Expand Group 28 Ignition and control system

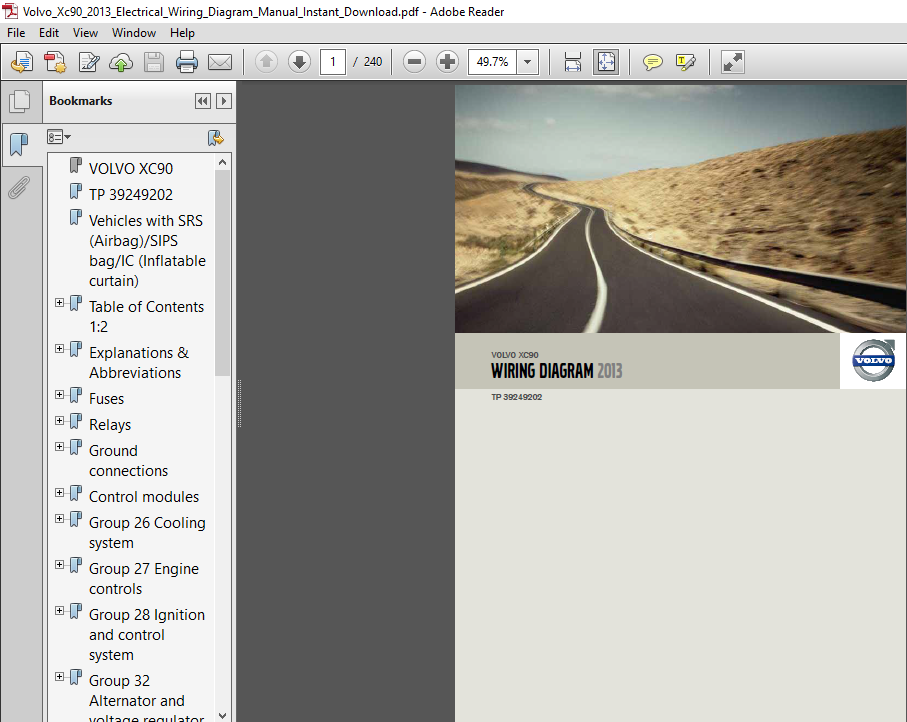point(59,610)
